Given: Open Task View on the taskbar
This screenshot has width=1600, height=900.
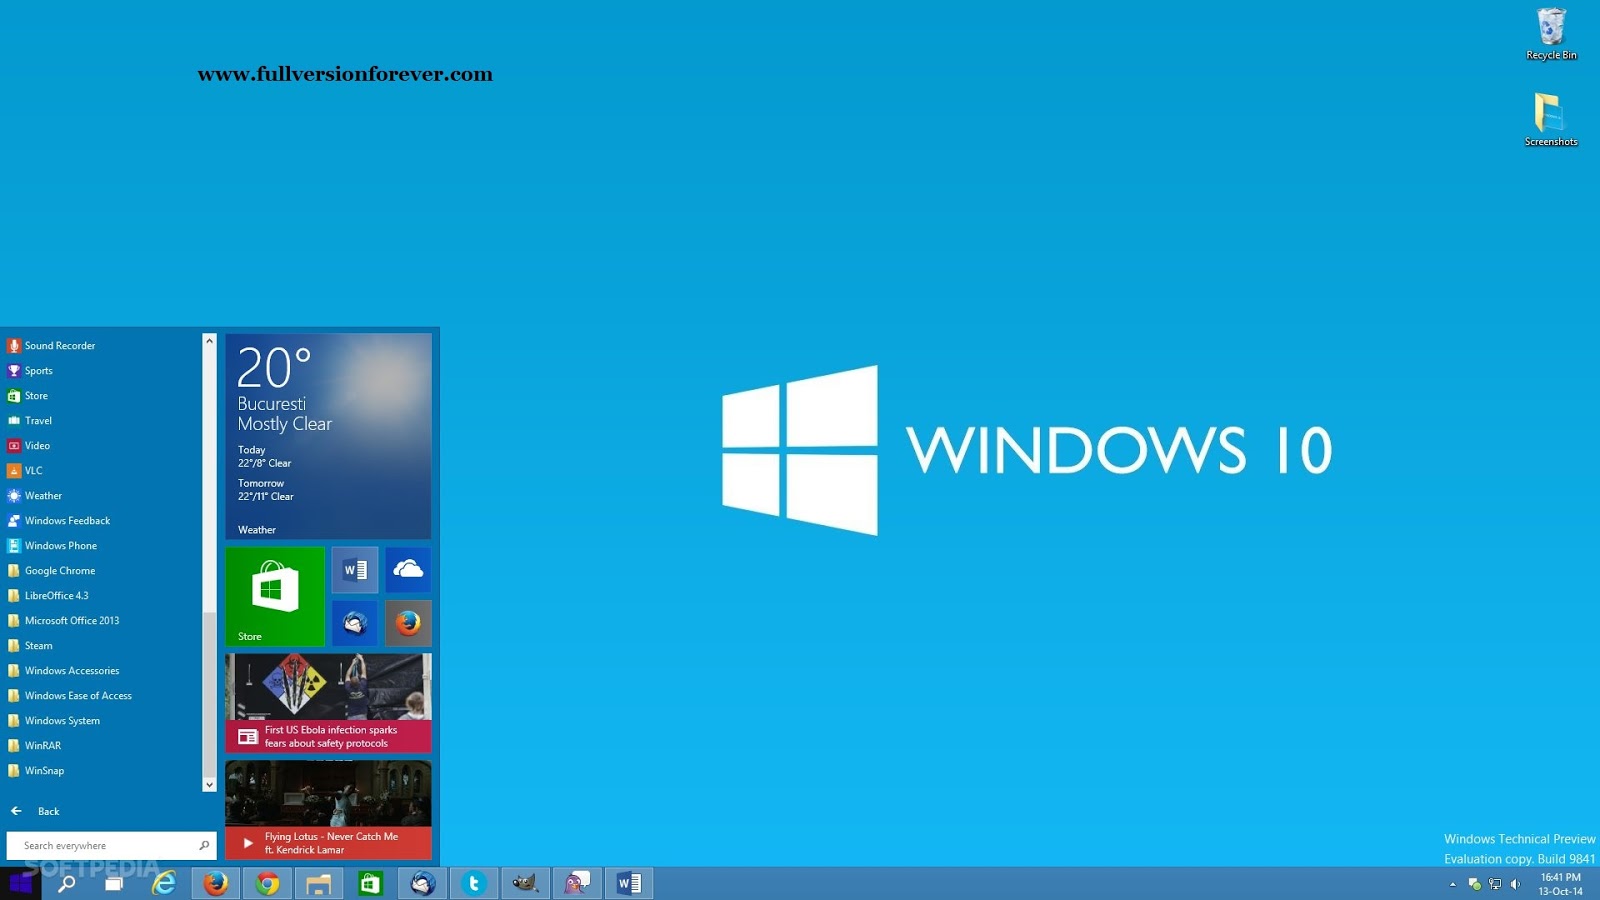Looking at the screenshot, I should point(114,884).
